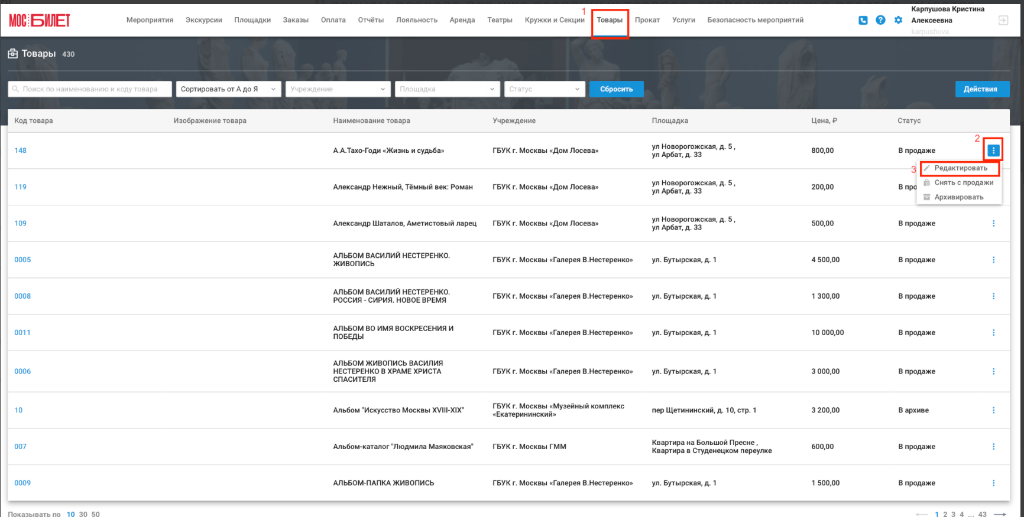Open the three-dot menu for product 007
The width and height of the screenshot is (1024, 517).
click(x=993, y=446)
